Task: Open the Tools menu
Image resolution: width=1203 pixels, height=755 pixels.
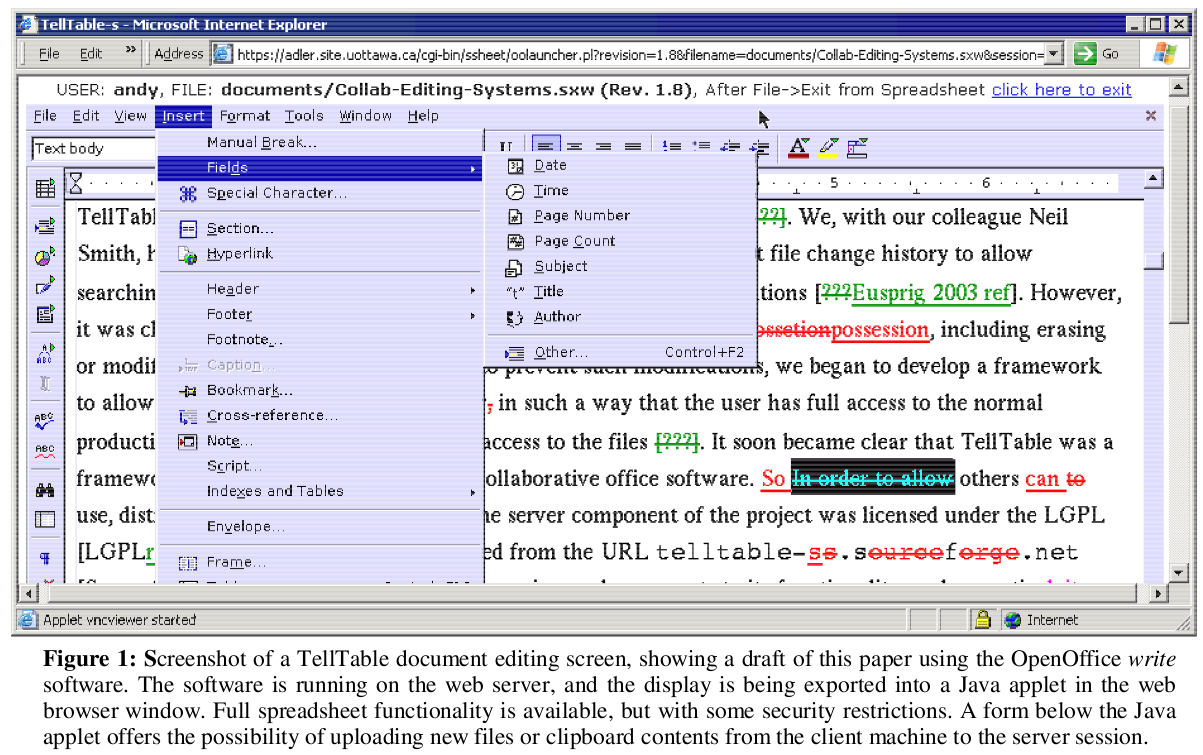Action: [x=304, y=116]
